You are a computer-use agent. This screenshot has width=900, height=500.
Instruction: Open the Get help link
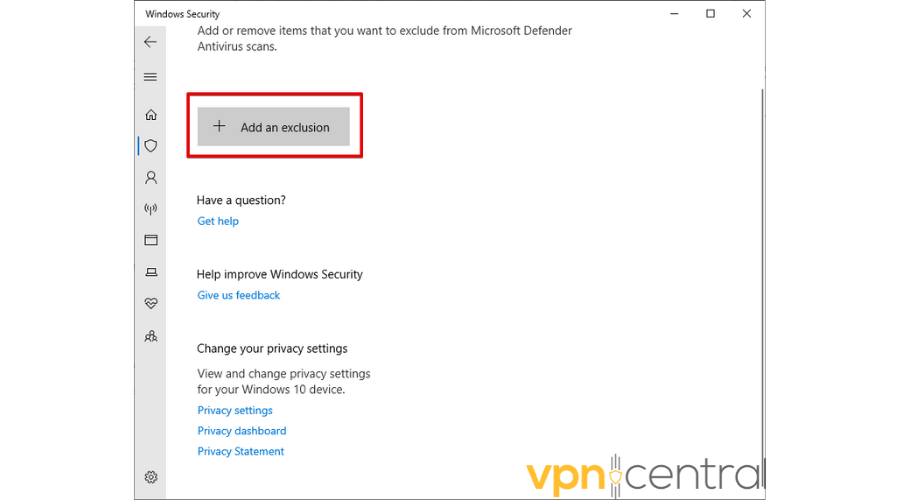(218, 221)
